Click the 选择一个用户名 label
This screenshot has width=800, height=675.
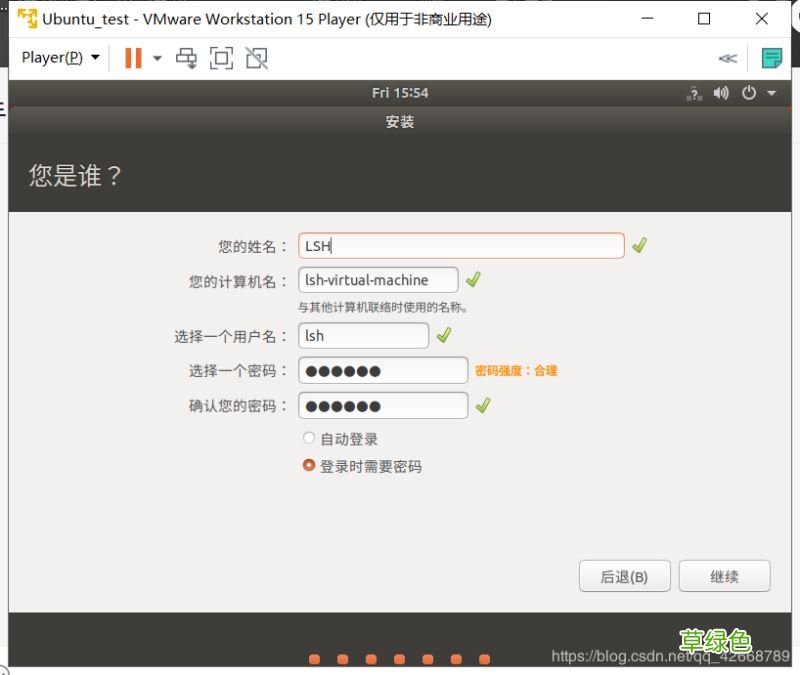coord(231,336)
